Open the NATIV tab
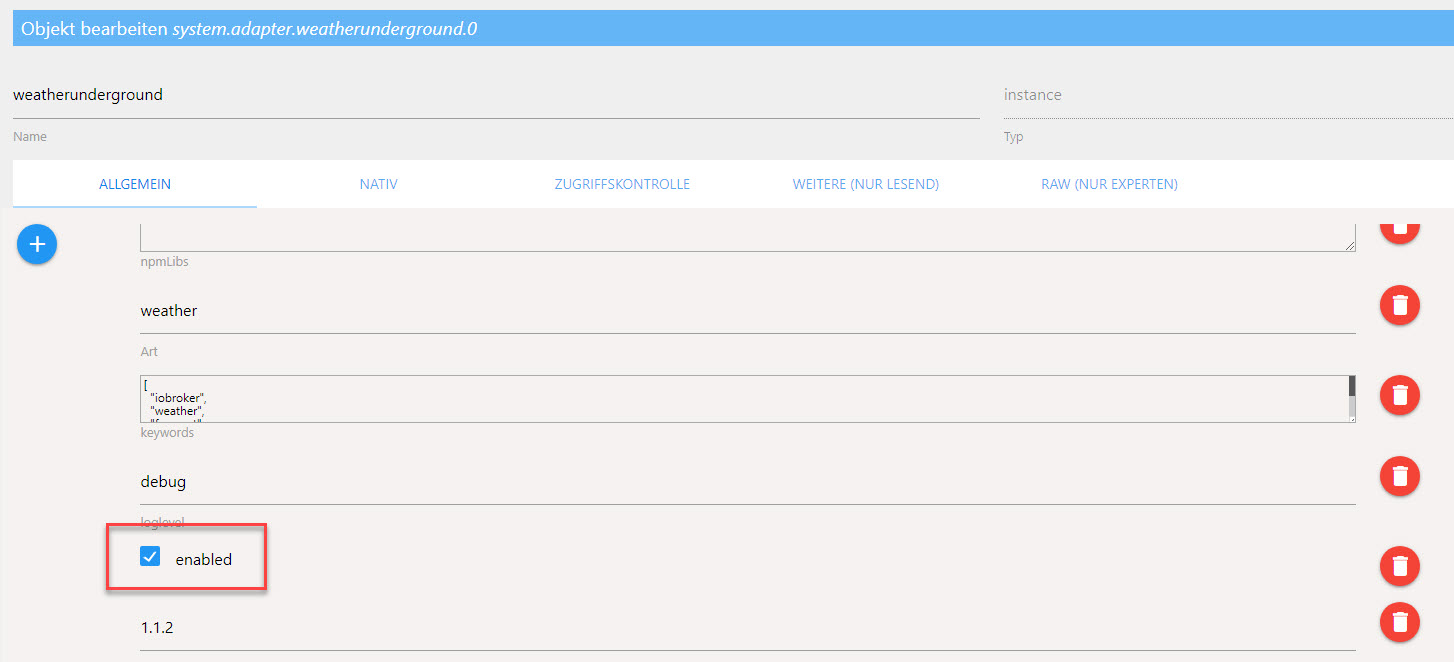1454x662 pixels. pos(379,184)
